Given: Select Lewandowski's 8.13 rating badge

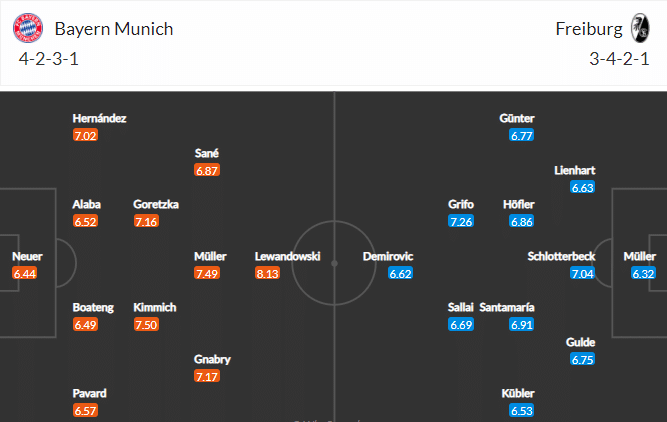Looking at the screenshot, I should 267,273.
